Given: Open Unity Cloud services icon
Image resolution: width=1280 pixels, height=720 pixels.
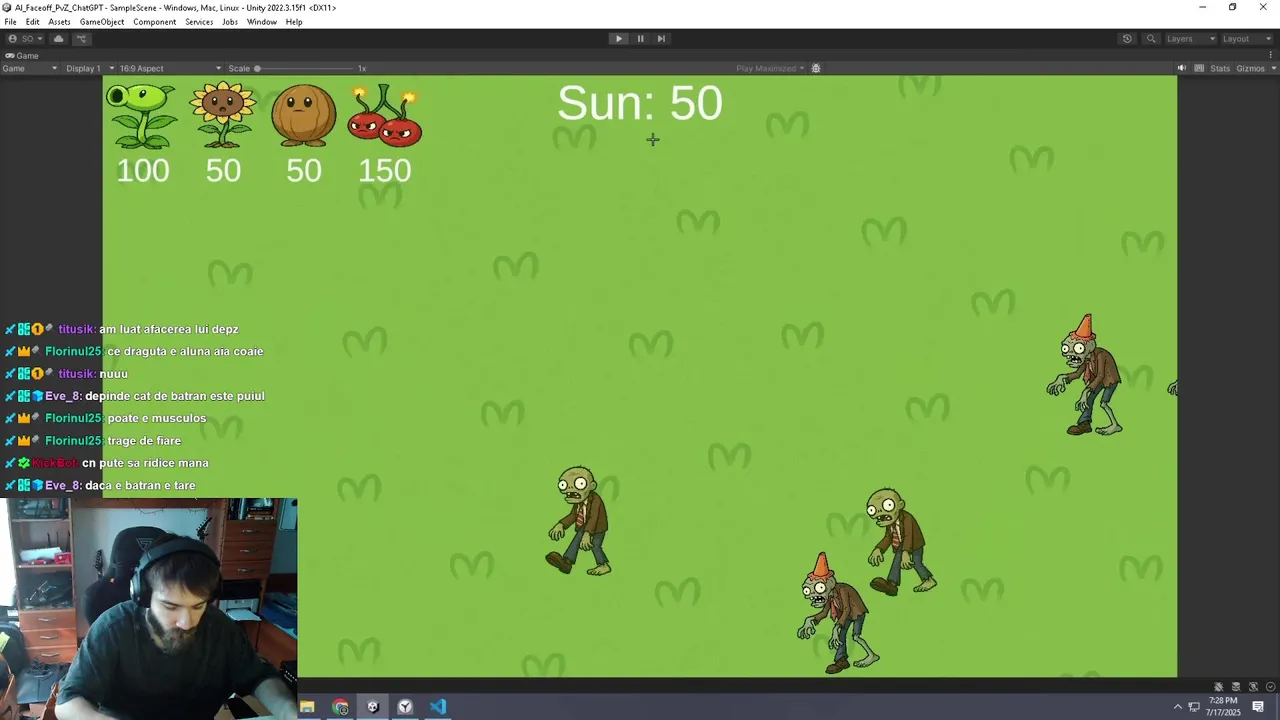Looking at the screenshot, I should pos(59,39).
